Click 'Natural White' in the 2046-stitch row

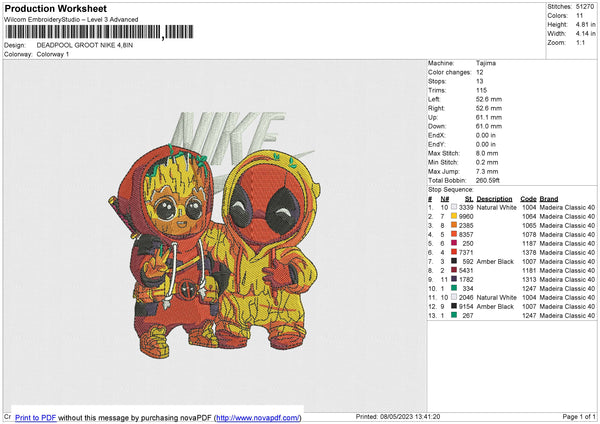tap(497, 297)
